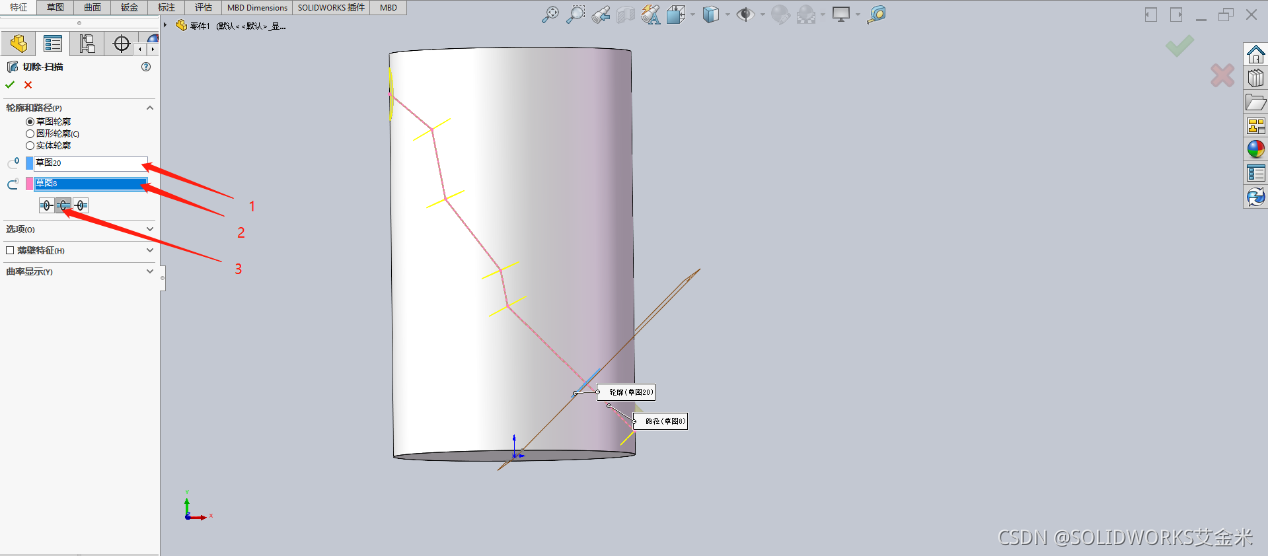Viewport: 1268px width, 556px height.
Task: Click the profile field containing 草图20
Action: (91, 163)
